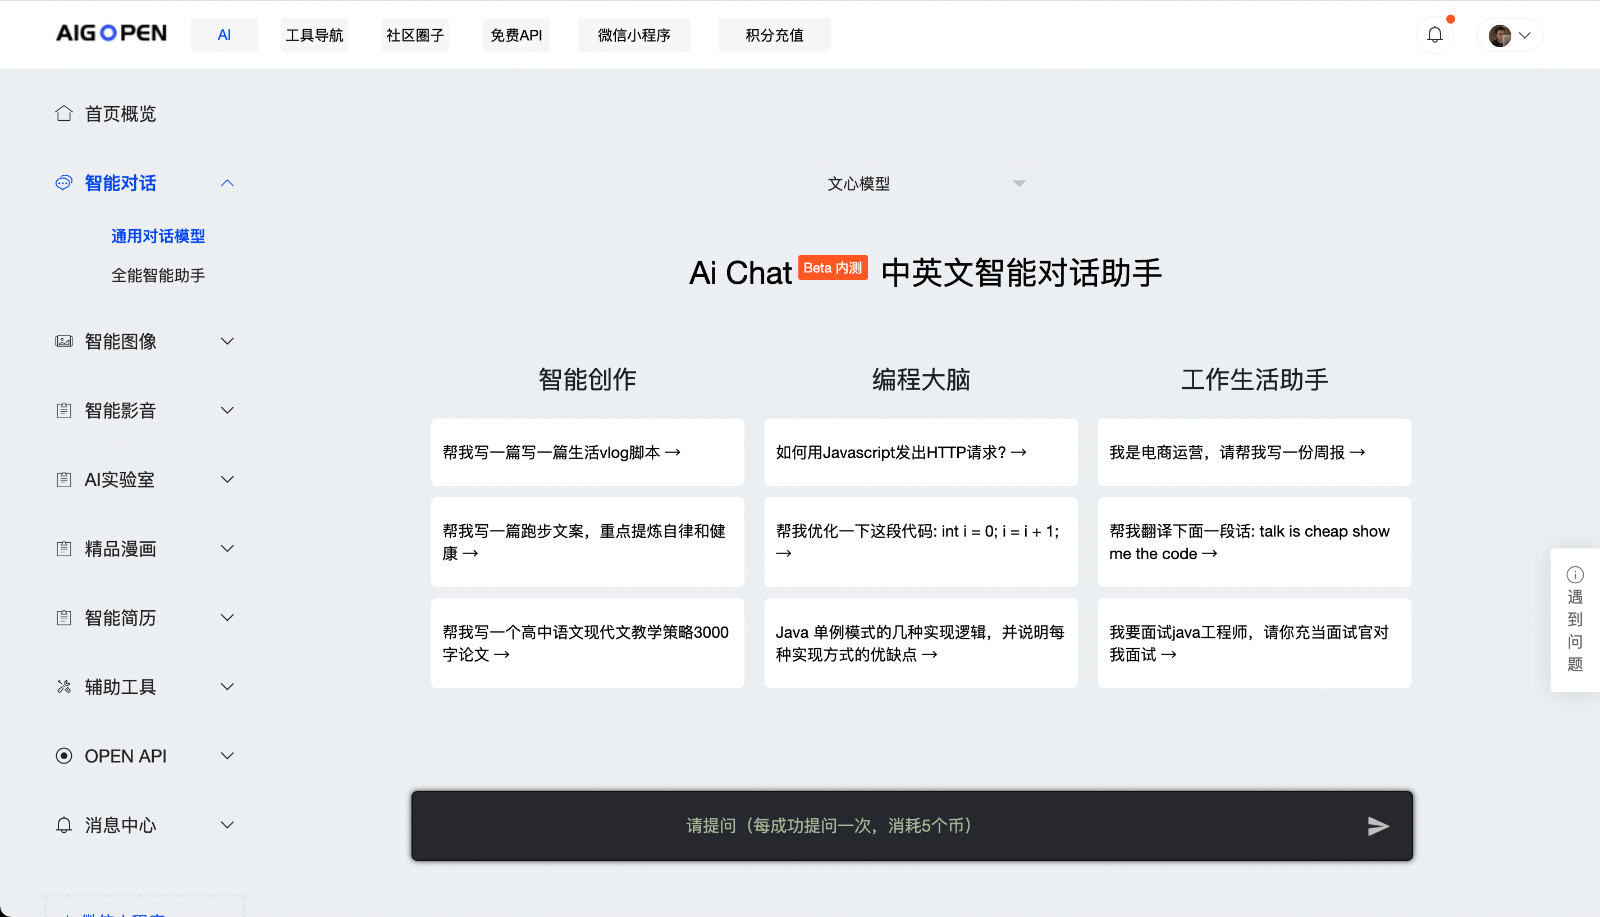Viewport: 1600px width, 917px height.
Task: Open the 积分充值 recharge page
Action: (773, 34)
